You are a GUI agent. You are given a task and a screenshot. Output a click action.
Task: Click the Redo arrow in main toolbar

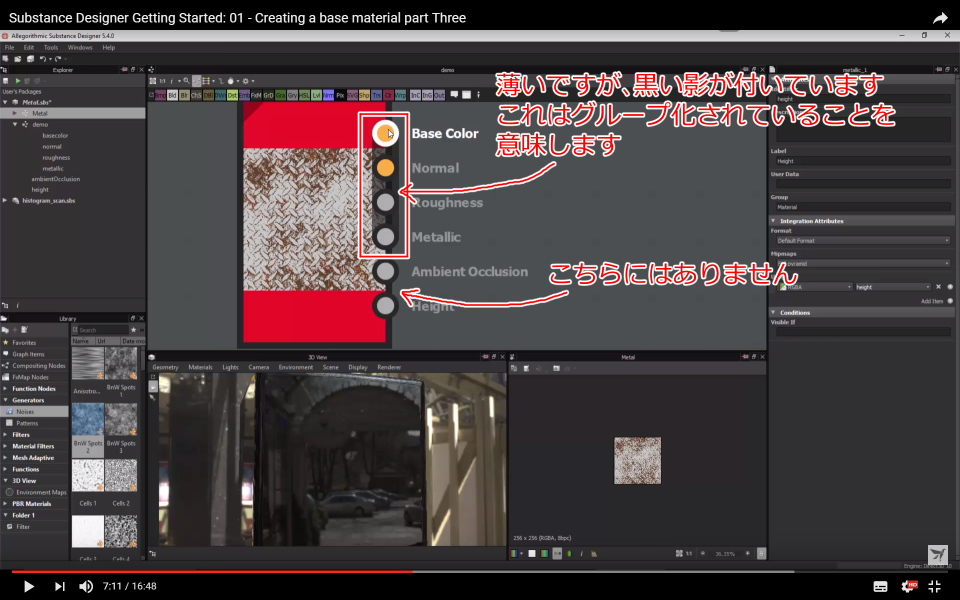pyautogui.click(x=58, y=59)
